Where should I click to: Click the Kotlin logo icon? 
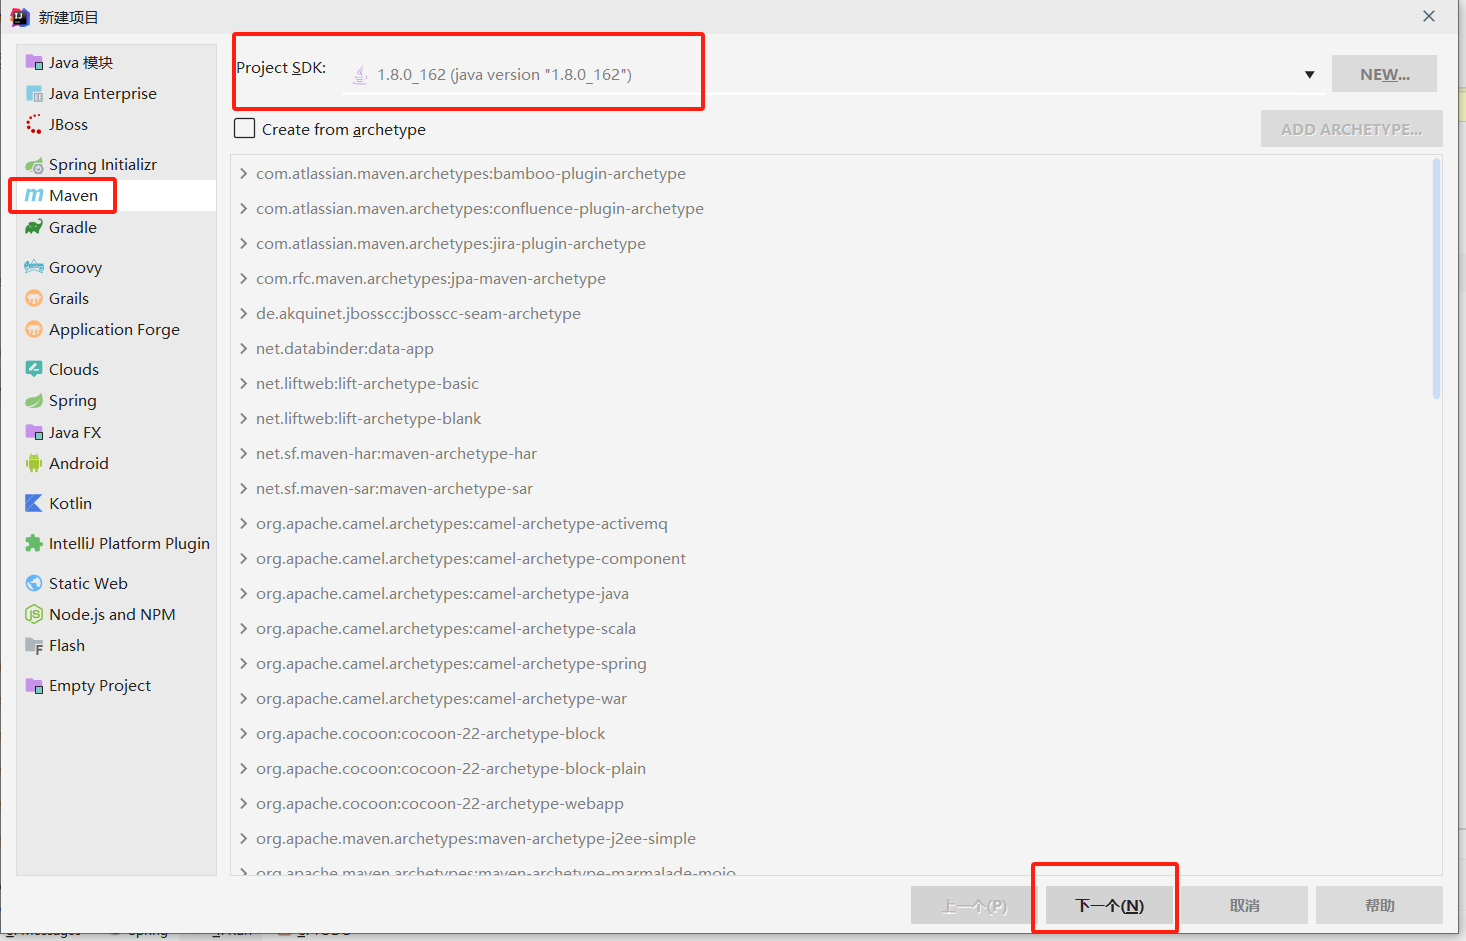(x=34, y=503)
